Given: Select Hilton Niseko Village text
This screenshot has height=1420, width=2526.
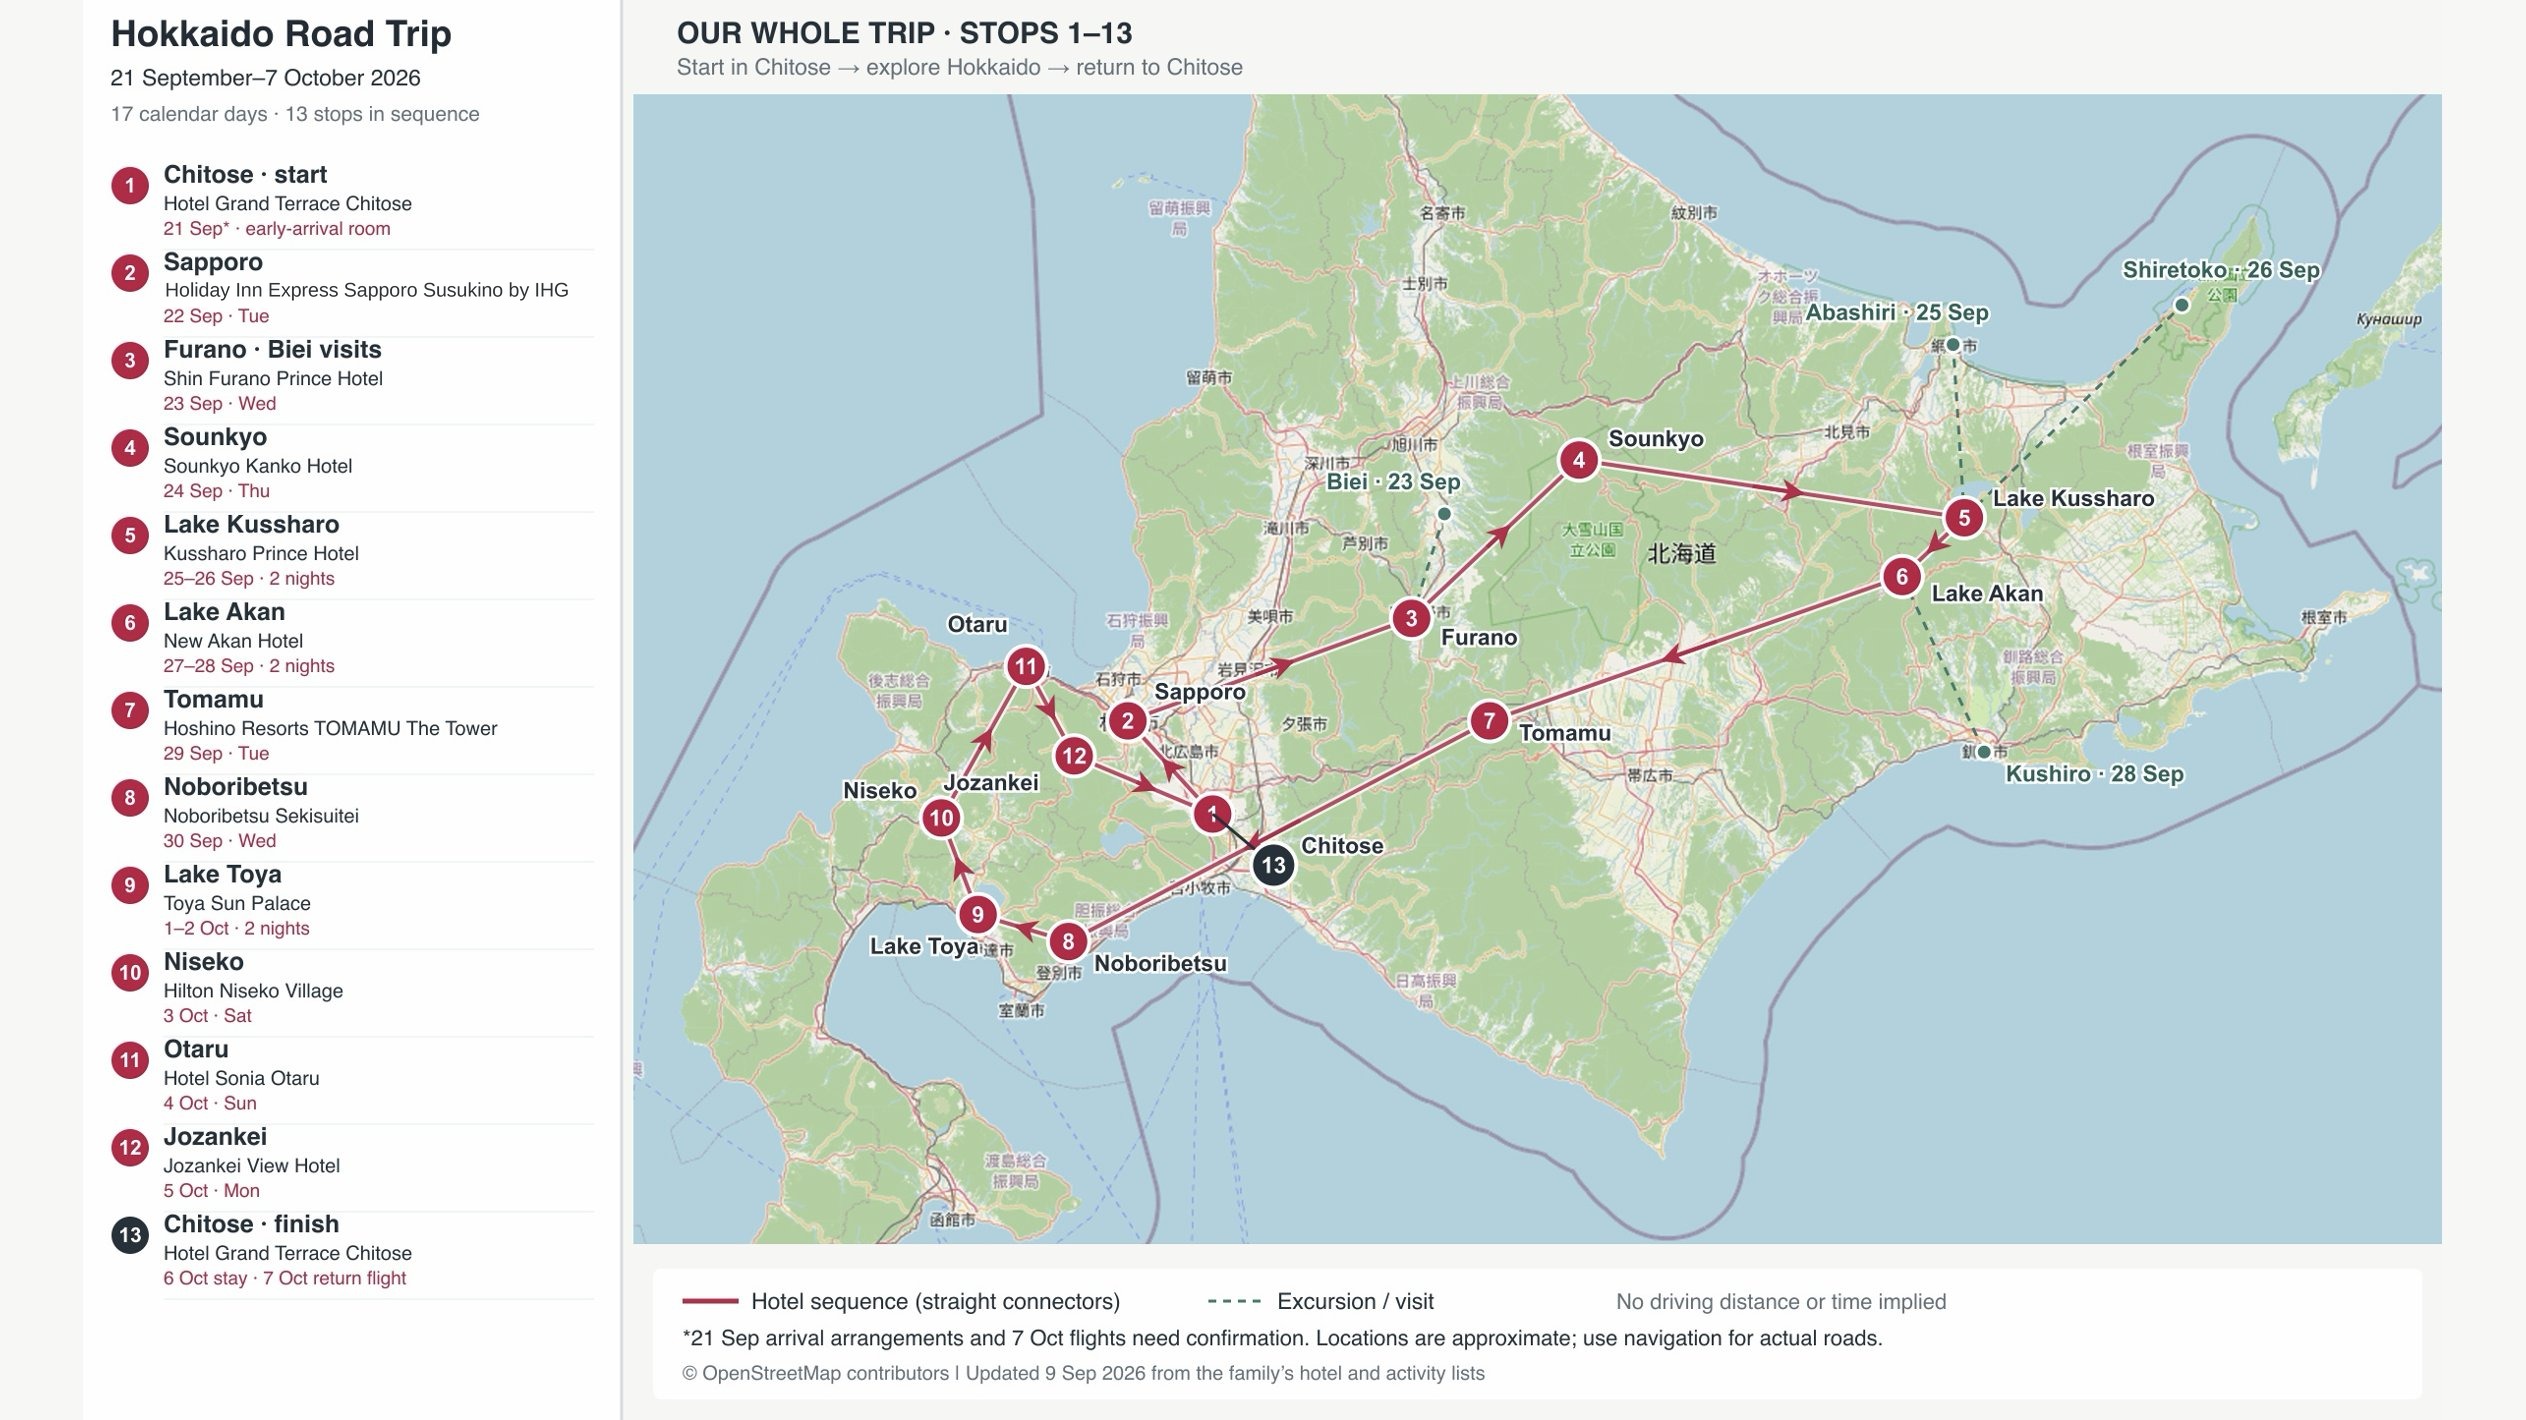Looking at the screenshot, I should click(x=253, y=991).
